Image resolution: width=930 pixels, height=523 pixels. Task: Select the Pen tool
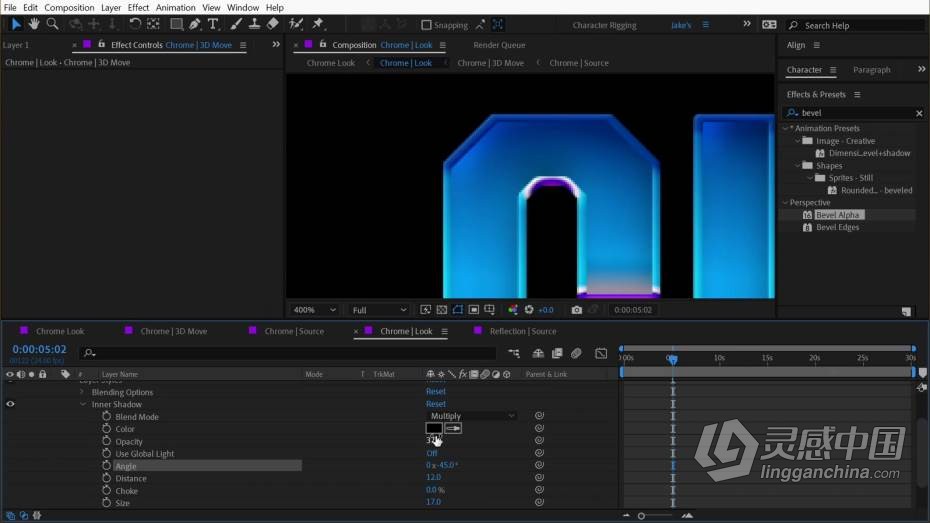pyautogui.click(x=195, y=24)
